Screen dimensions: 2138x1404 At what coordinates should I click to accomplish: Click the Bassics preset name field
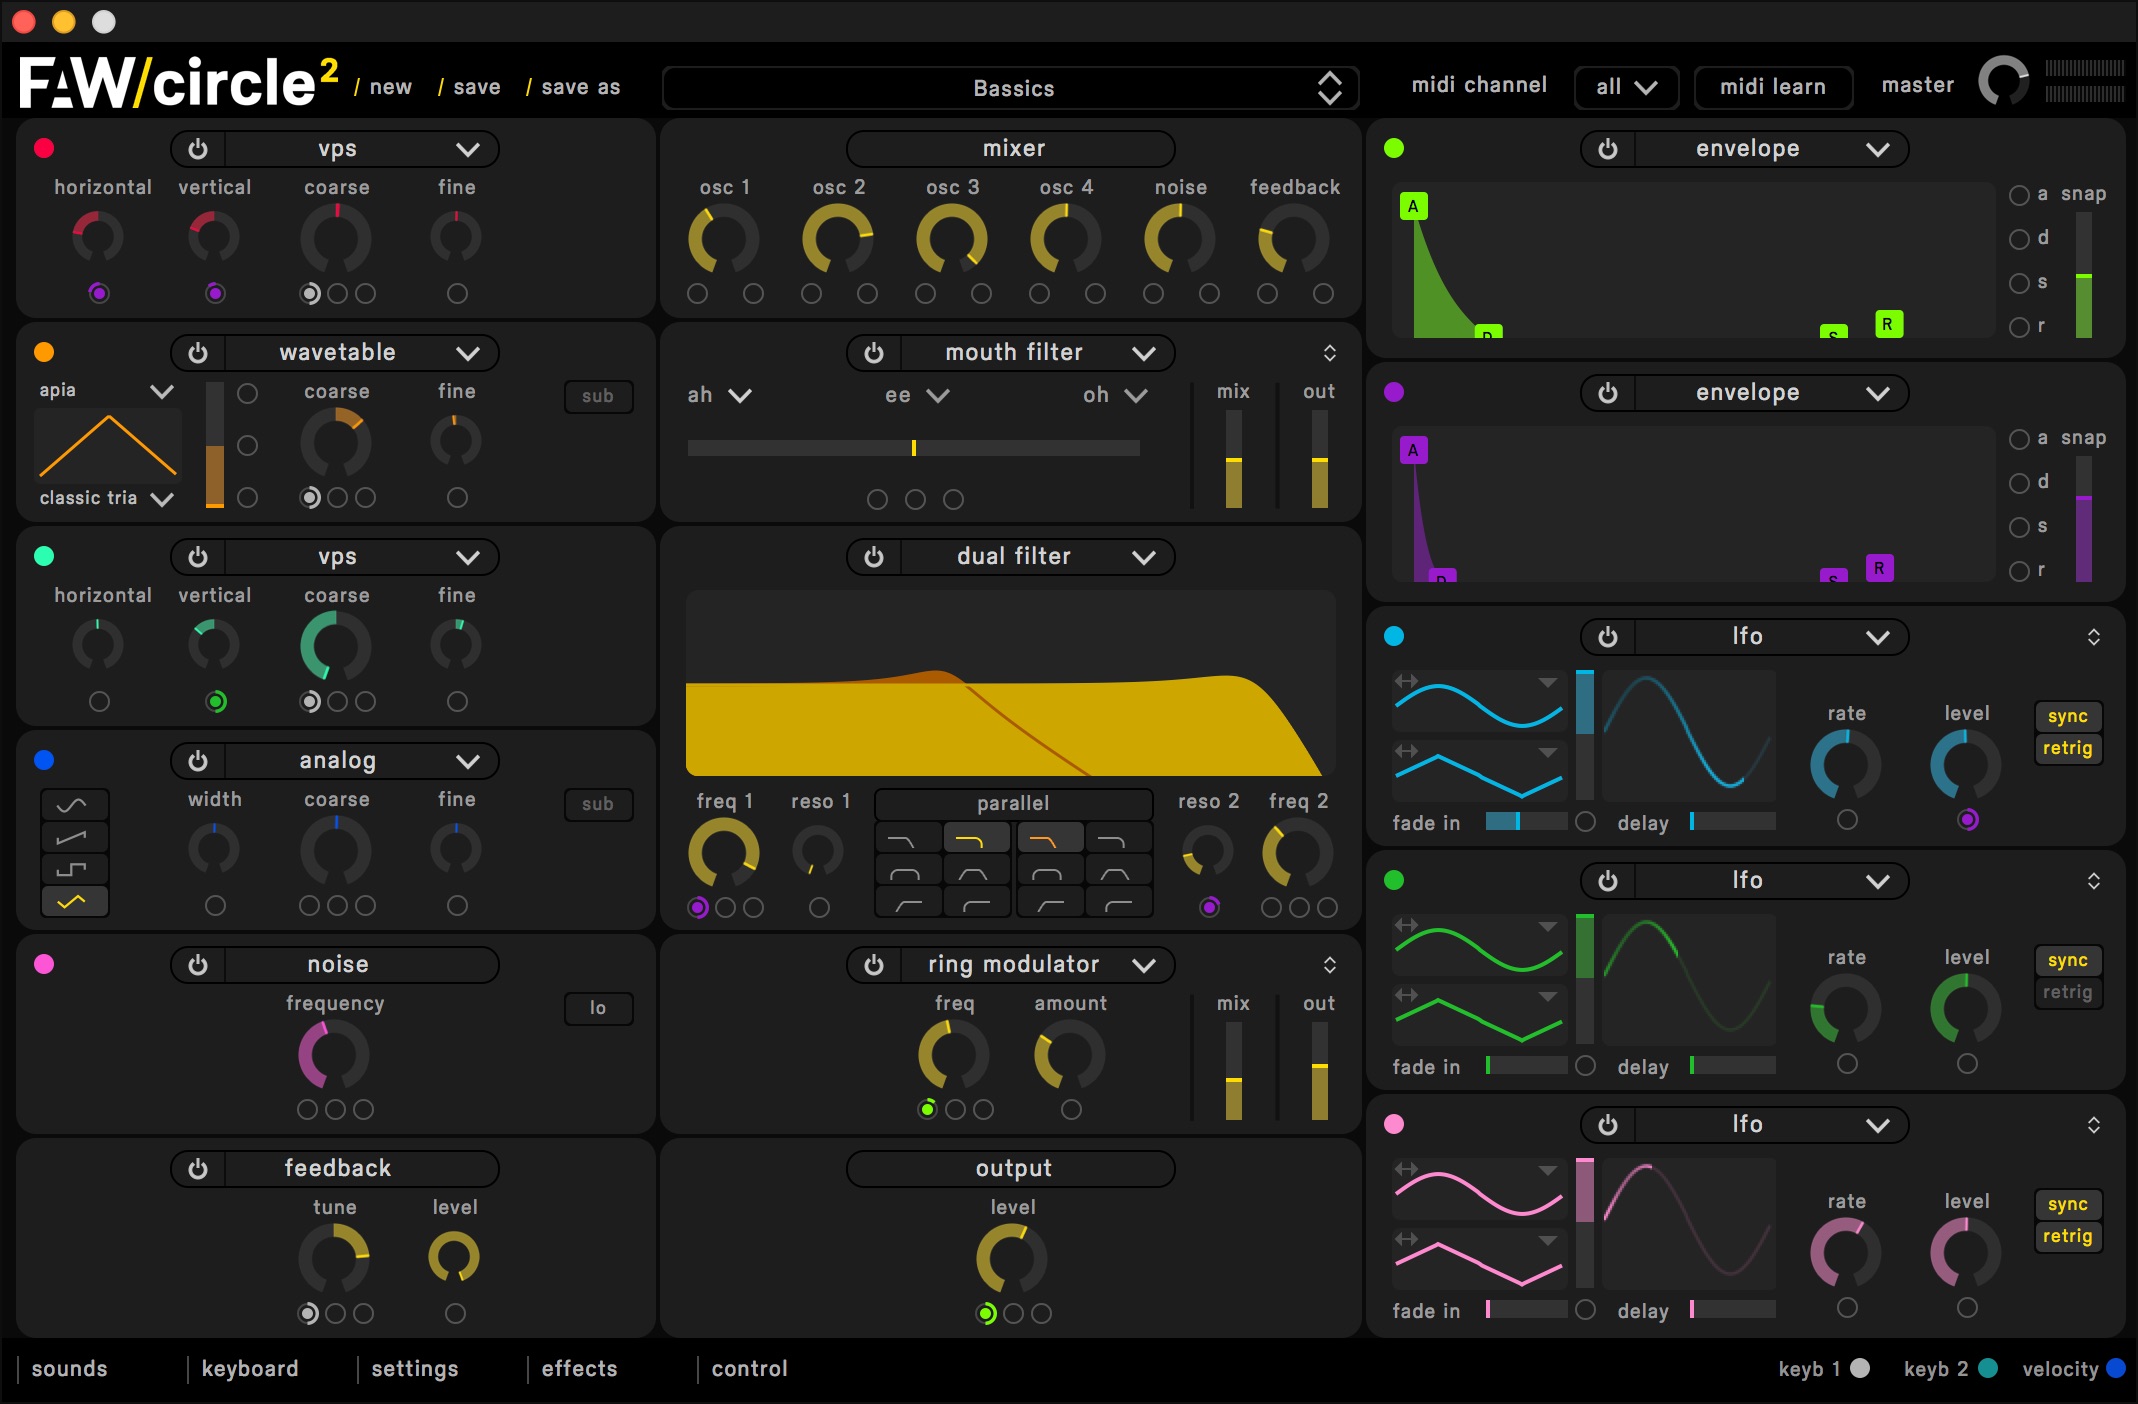pyautogui.click(x=1012, y=88)
